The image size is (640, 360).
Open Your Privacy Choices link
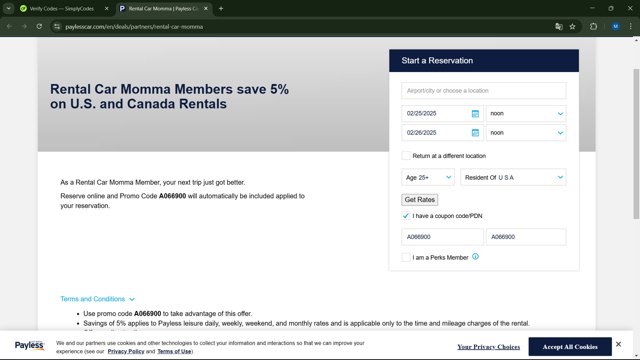coord(489,347)
